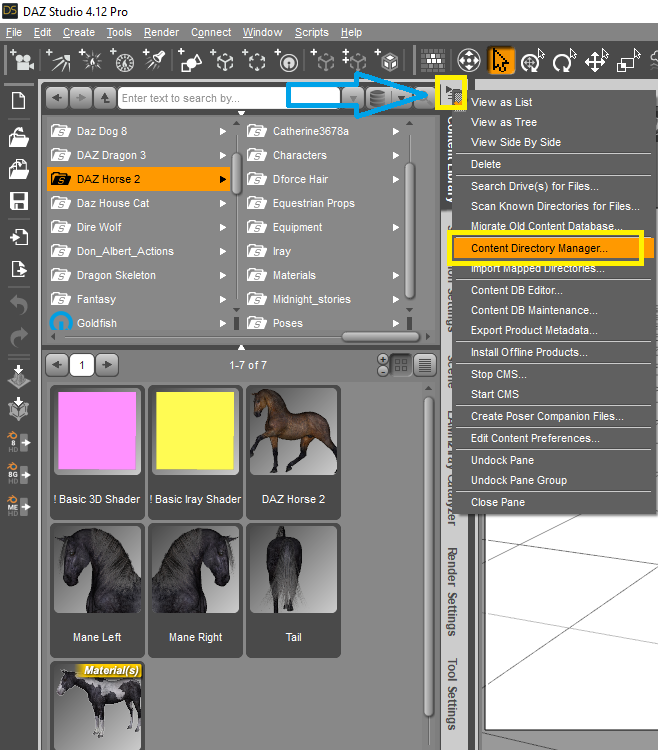Viewport: 658px width, 750px height.
Task: Select the DAZ Horse 2 thumbnail
Action: 293,452
